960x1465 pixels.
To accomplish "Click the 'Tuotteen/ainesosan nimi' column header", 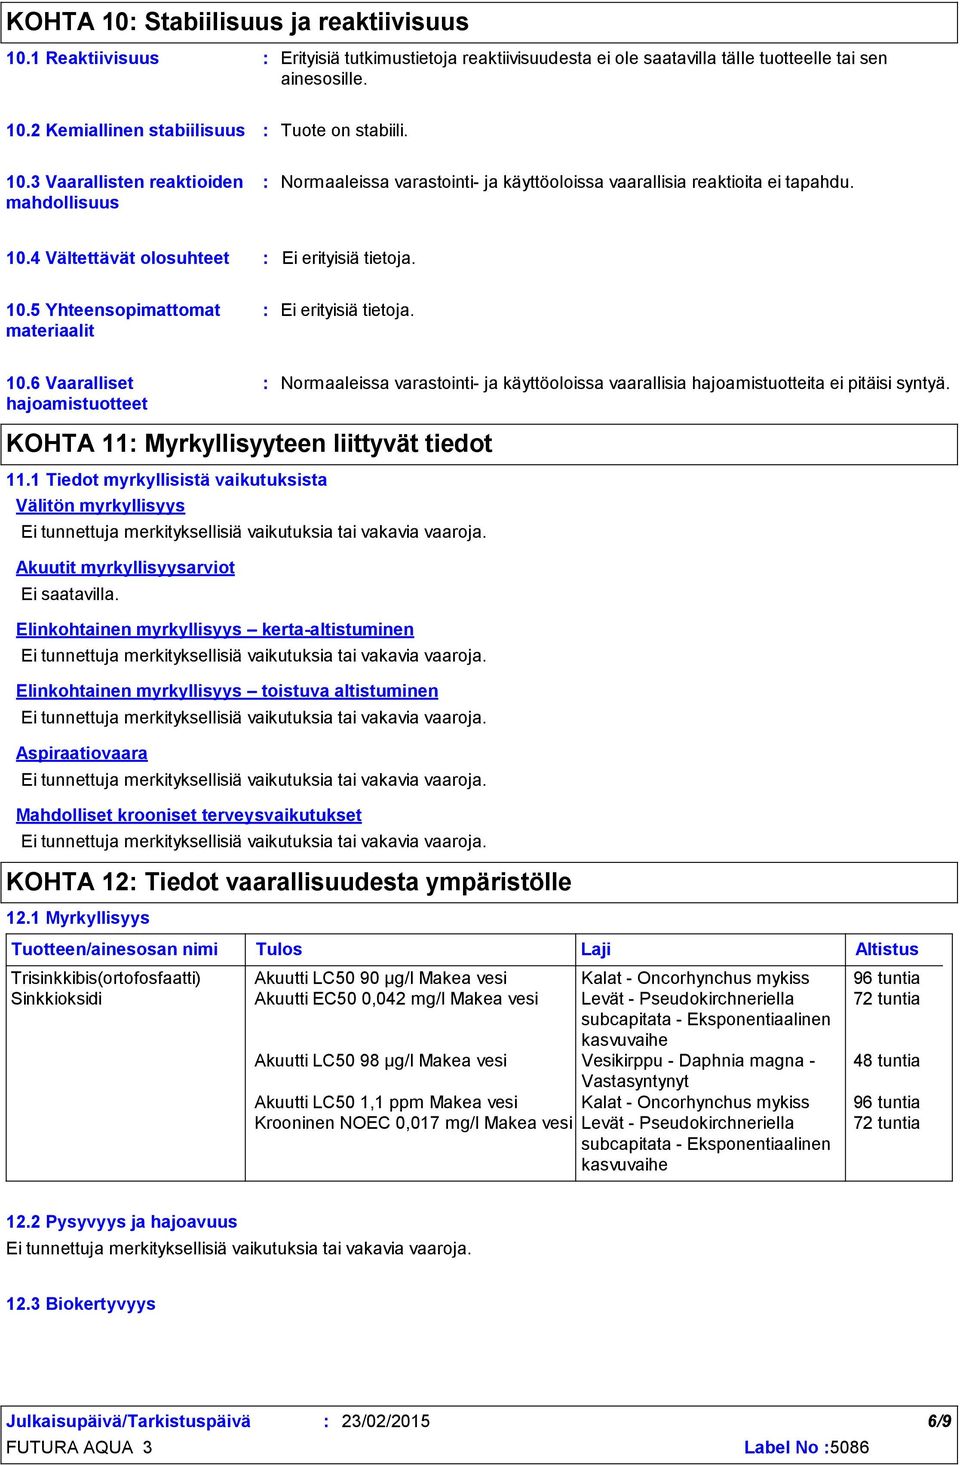I will click(114, 950).
